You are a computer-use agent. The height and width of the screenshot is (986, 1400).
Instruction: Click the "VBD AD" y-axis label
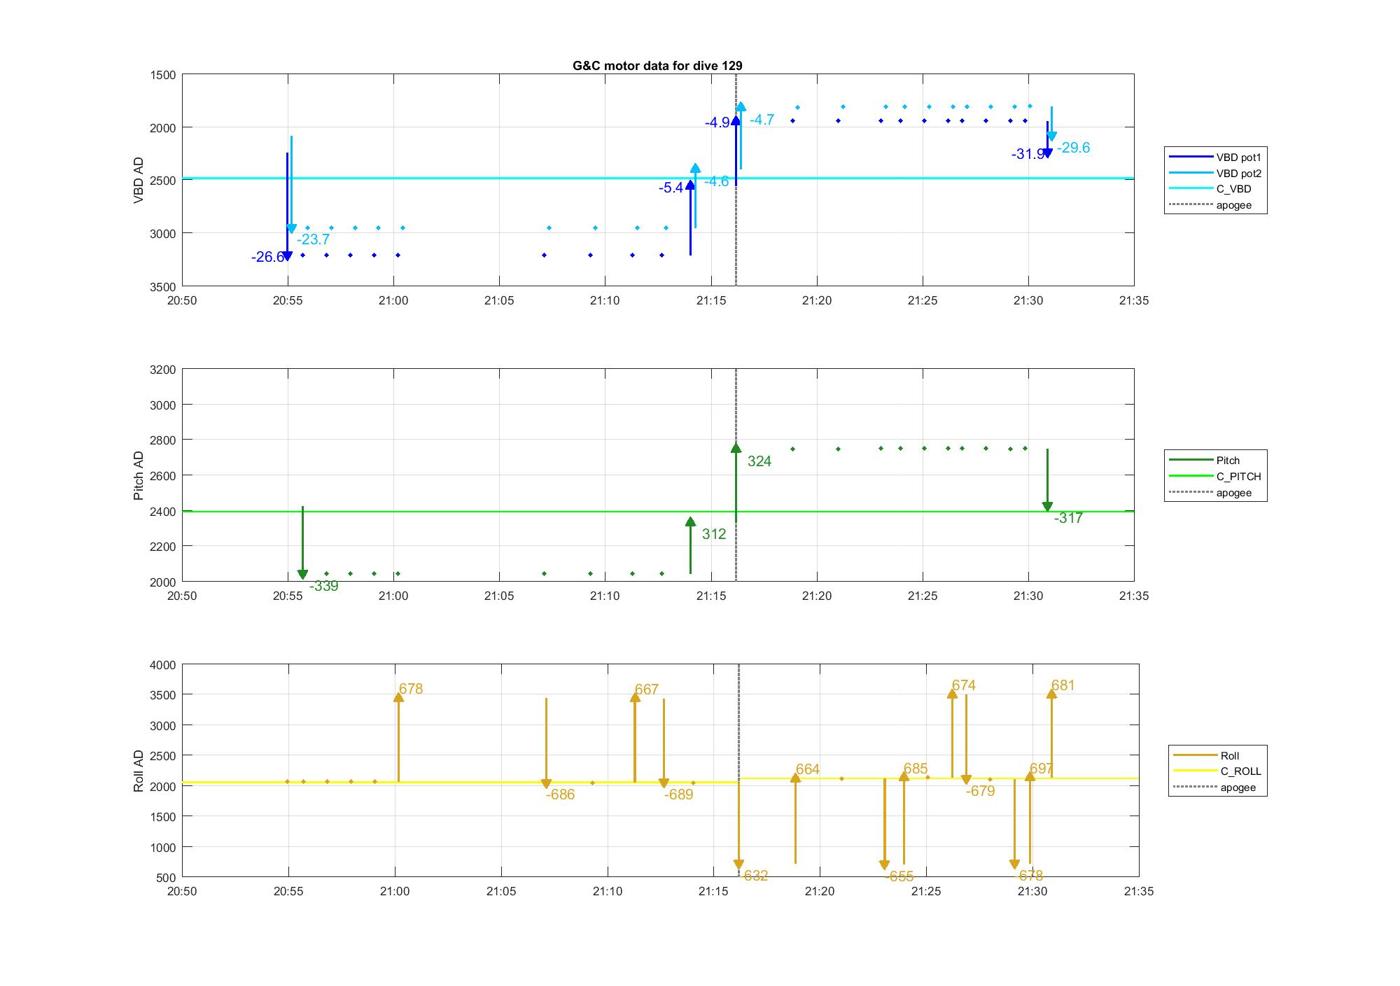(139, 180)
